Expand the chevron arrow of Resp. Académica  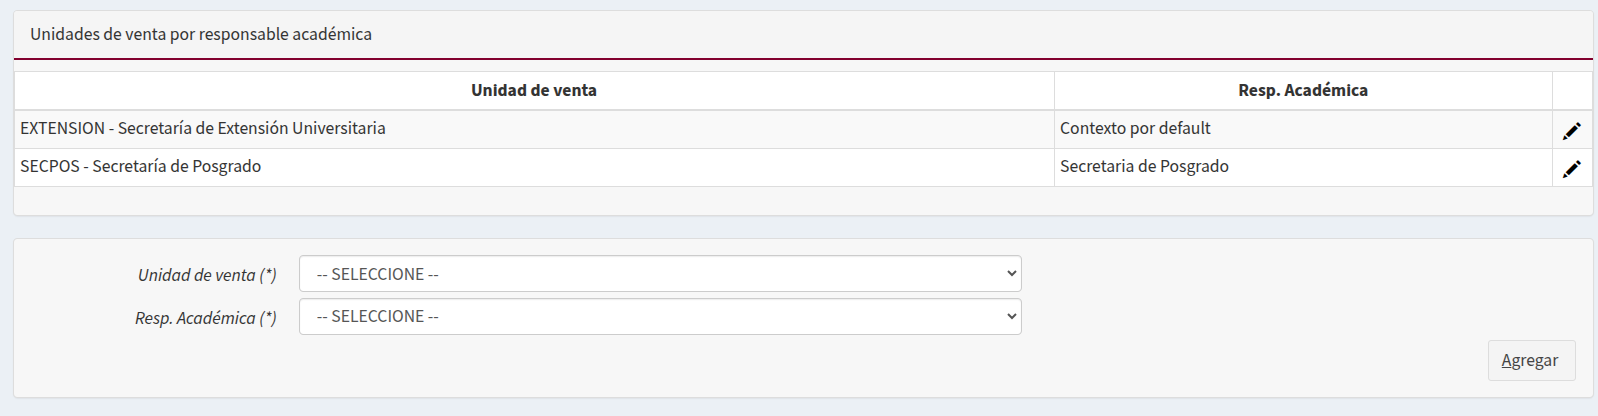1012,317
